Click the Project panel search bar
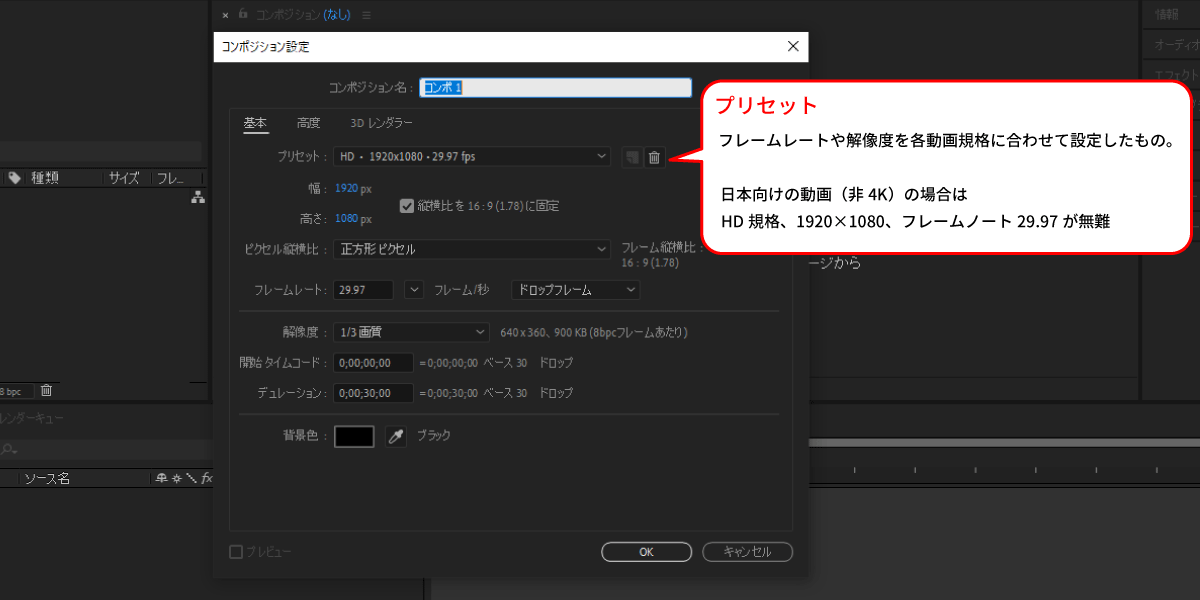This screenshot has width=1200, height=600. 100,152
